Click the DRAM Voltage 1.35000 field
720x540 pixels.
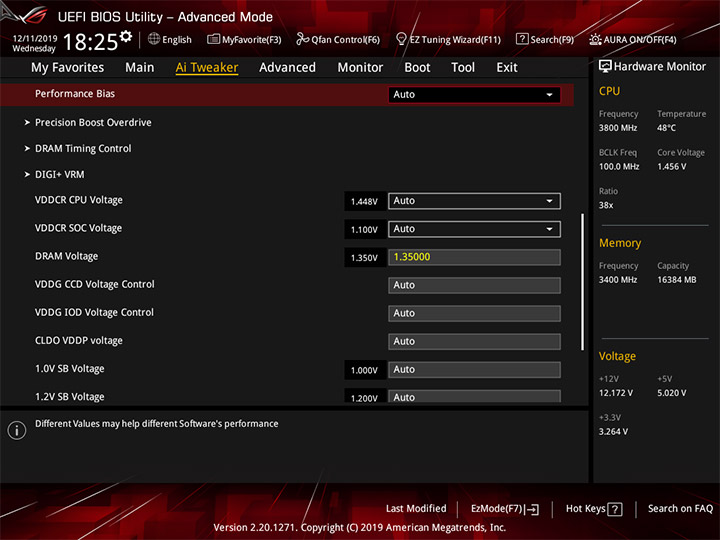coord(474,257)
